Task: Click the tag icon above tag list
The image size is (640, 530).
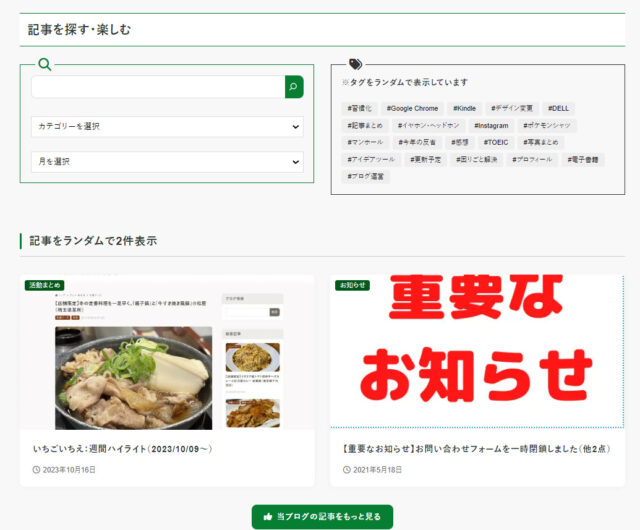Action: pos(355,65)
